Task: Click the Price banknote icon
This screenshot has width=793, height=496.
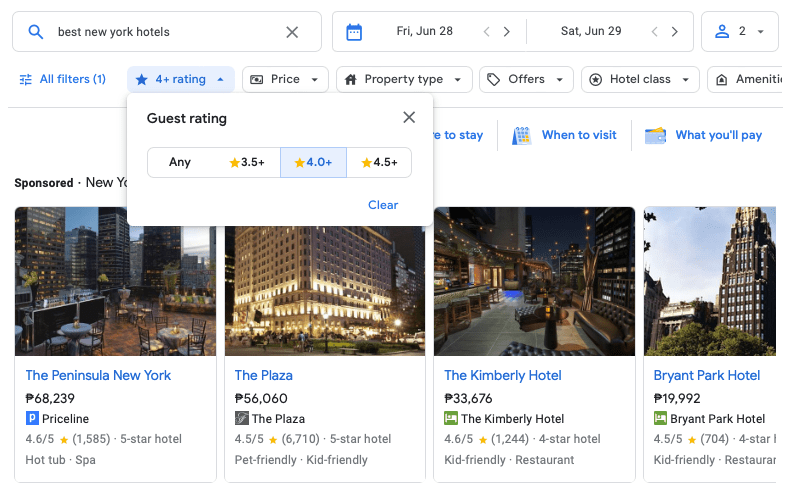Action: tap(257, 79)
